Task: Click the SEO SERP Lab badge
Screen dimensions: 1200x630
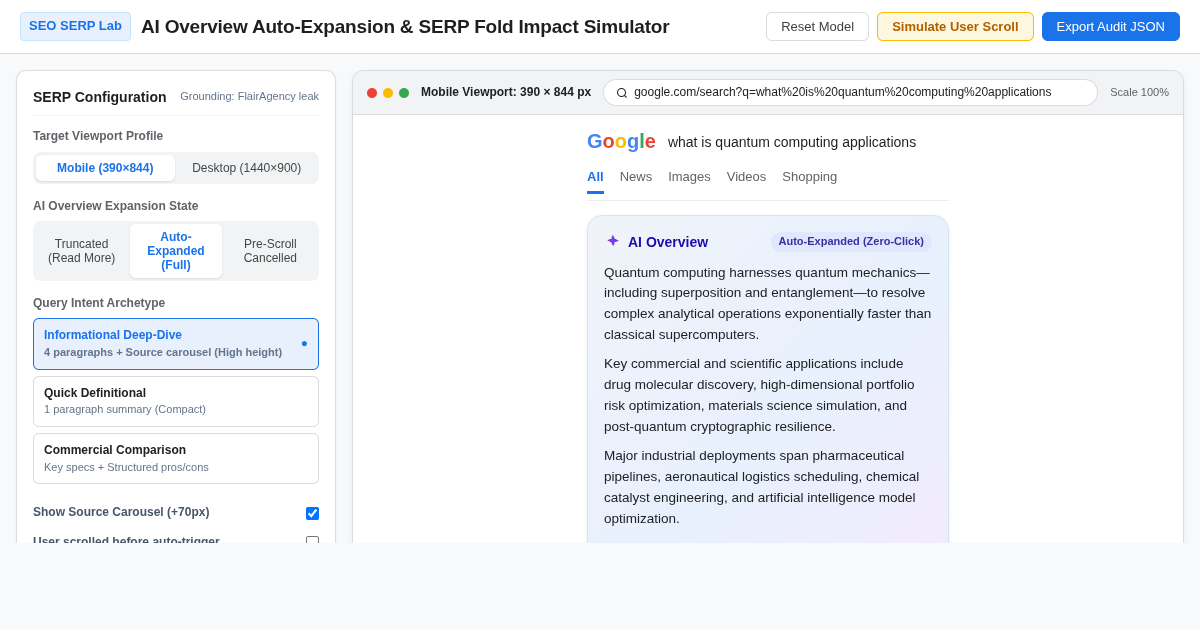Action: [75, 26]
